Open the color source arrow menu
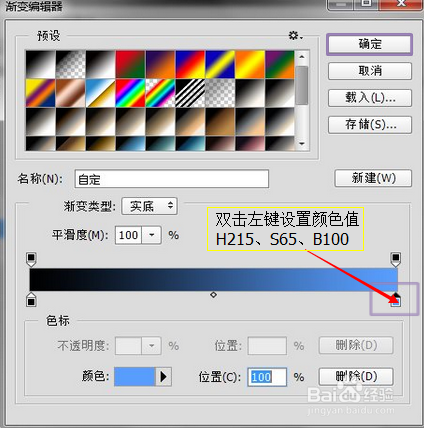 coord(163,377)
